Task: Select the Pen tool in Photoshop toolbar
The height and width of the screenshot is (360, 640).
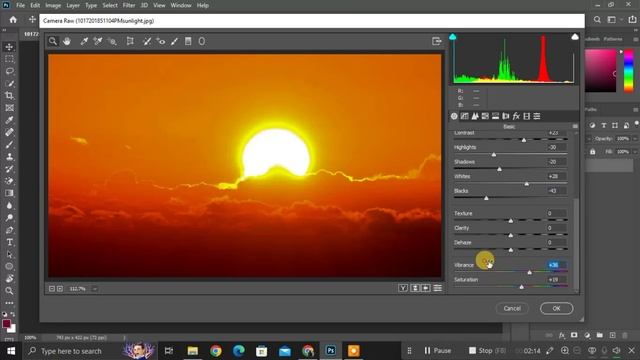Action: pyautogui.click(x=9, y=230)
